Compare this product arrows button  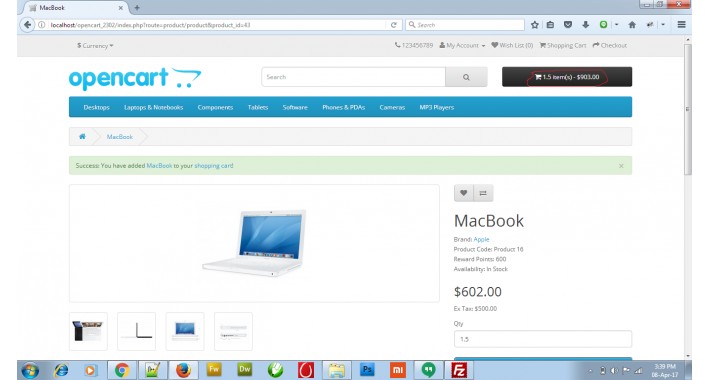[x=483, y=193]
